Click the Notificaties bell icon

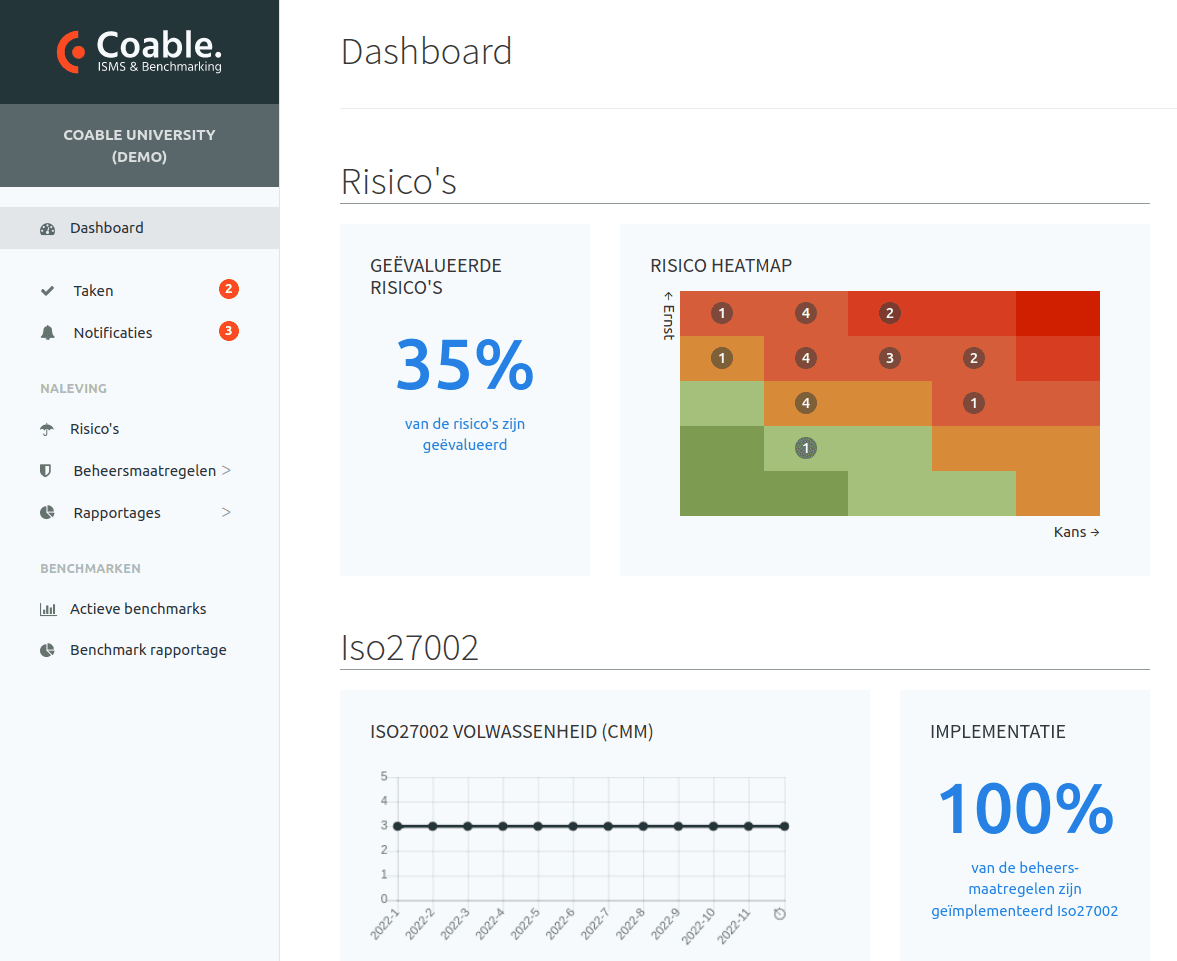point(47,333)
